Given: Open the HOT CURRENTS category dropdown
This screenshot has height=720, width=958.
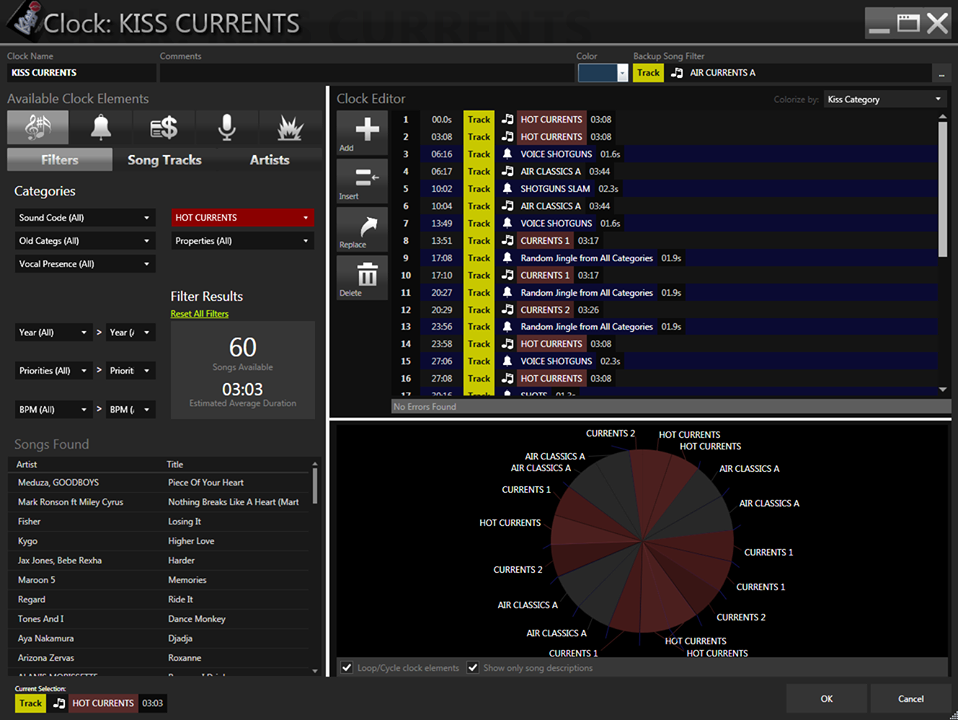Looking at the screenshot, I should [x=243, y=218].
